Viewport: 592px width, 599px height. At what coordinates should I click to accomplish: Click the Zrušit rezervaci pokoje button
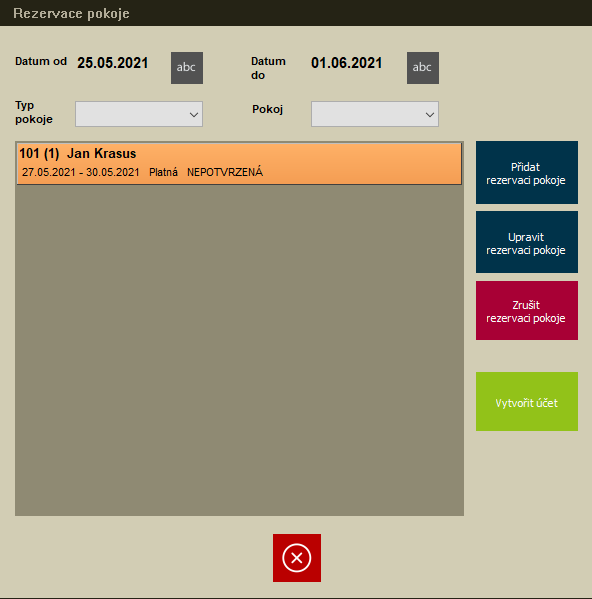click(x=527, y=311)
